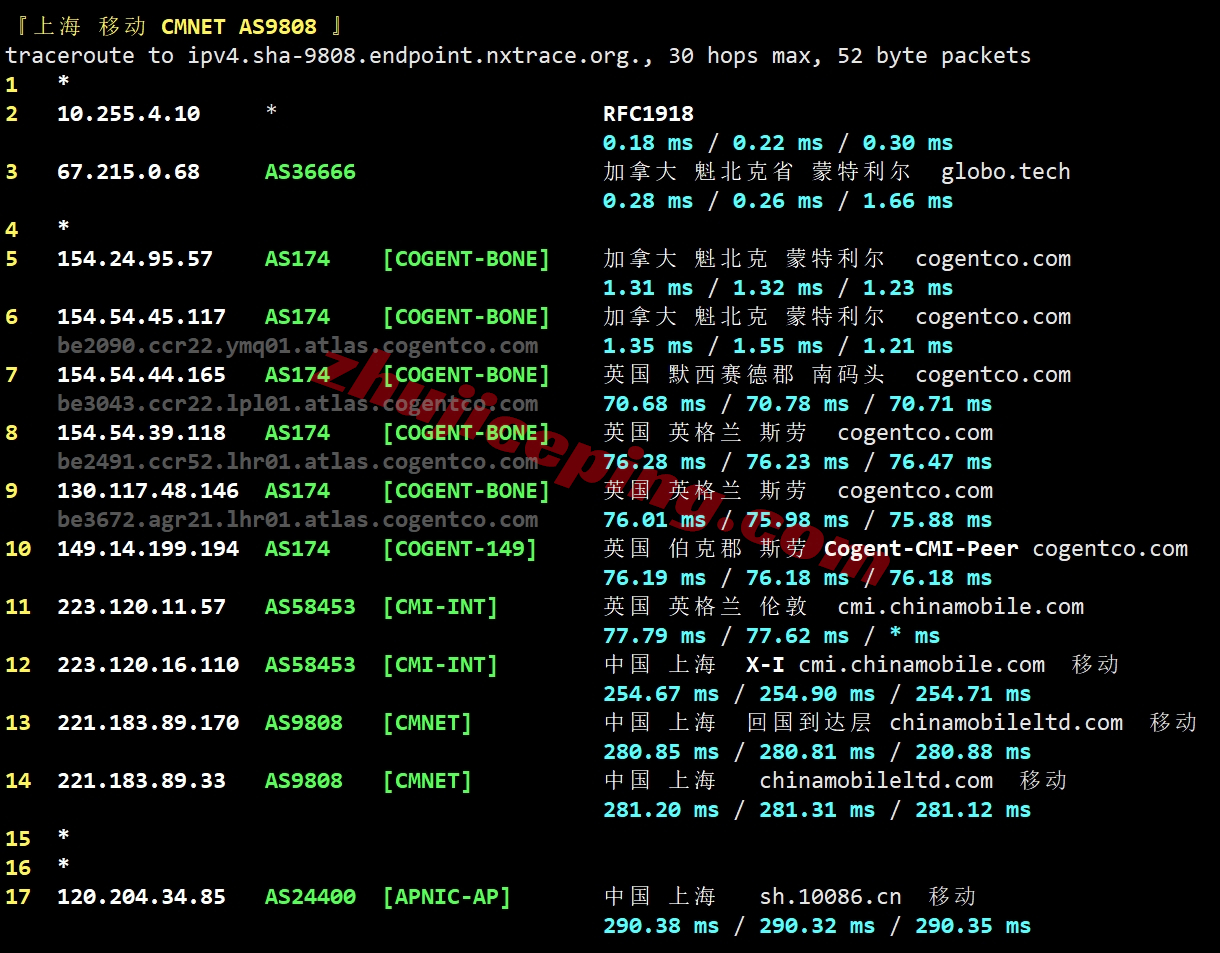Screen dimensions: 1220x953
Task: Select IP address 223.120.11.57
Action: point(141,607)
